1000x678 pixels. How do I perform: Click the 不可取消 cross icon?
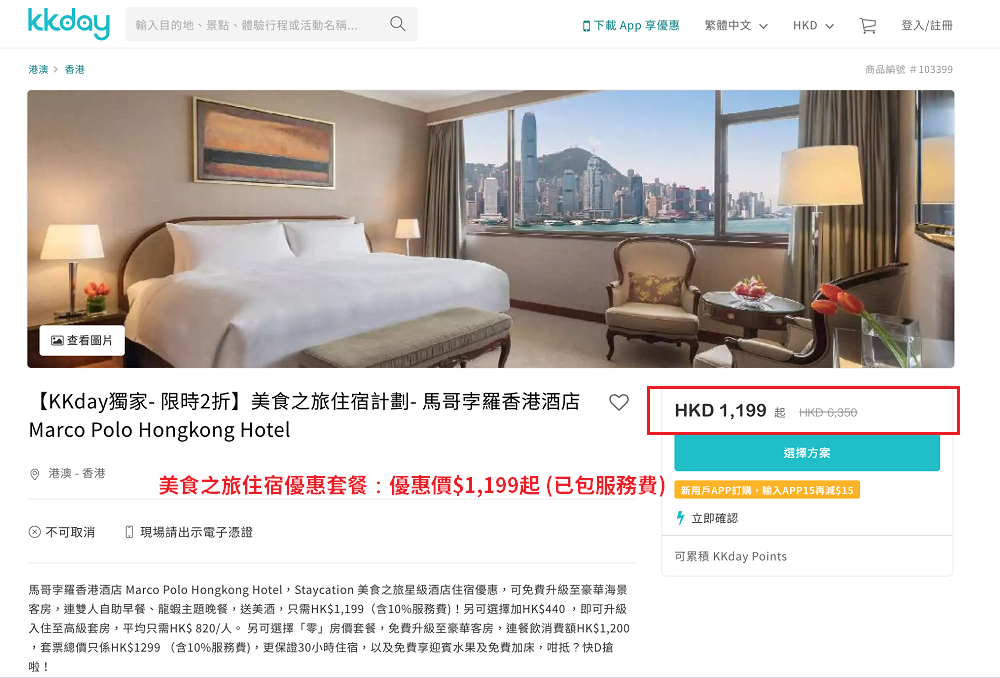[35, 532]
